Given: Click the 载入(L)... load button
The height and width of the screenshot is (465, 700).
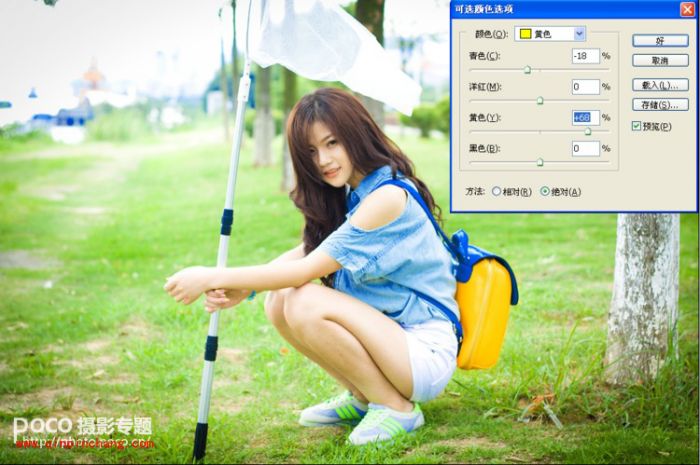Looking at the screenshot, I should [660, 85].
